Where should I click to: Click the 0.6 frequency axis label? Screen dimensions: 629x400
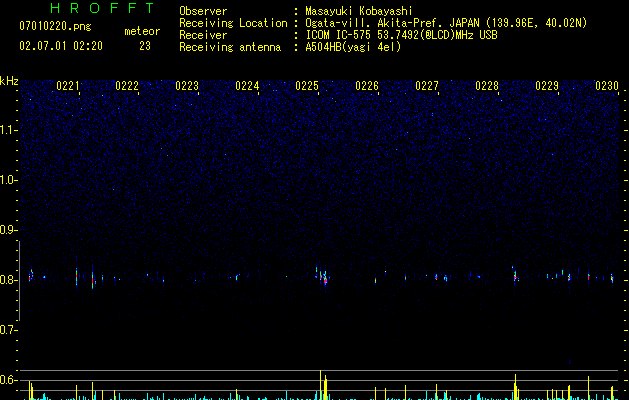(x=8, y=380)
